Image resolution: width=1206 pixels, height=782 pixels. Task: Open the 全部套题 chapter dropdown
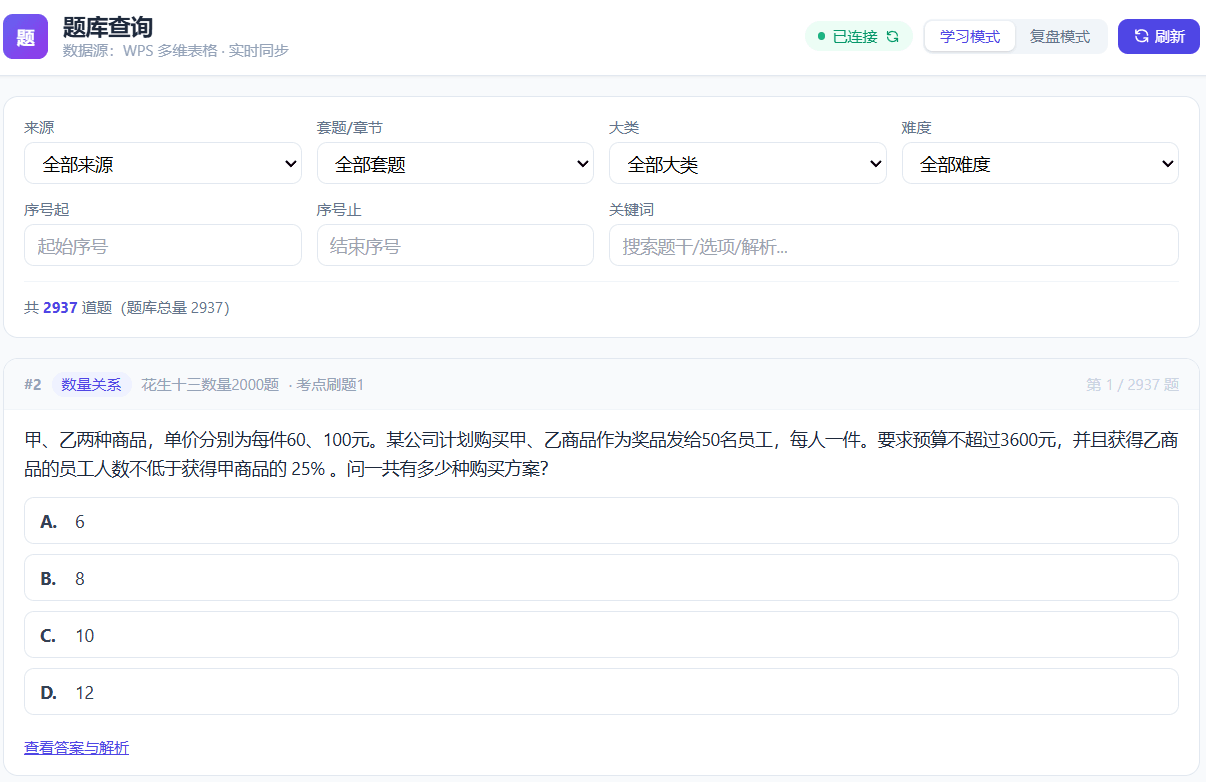(x=455, y=163)
